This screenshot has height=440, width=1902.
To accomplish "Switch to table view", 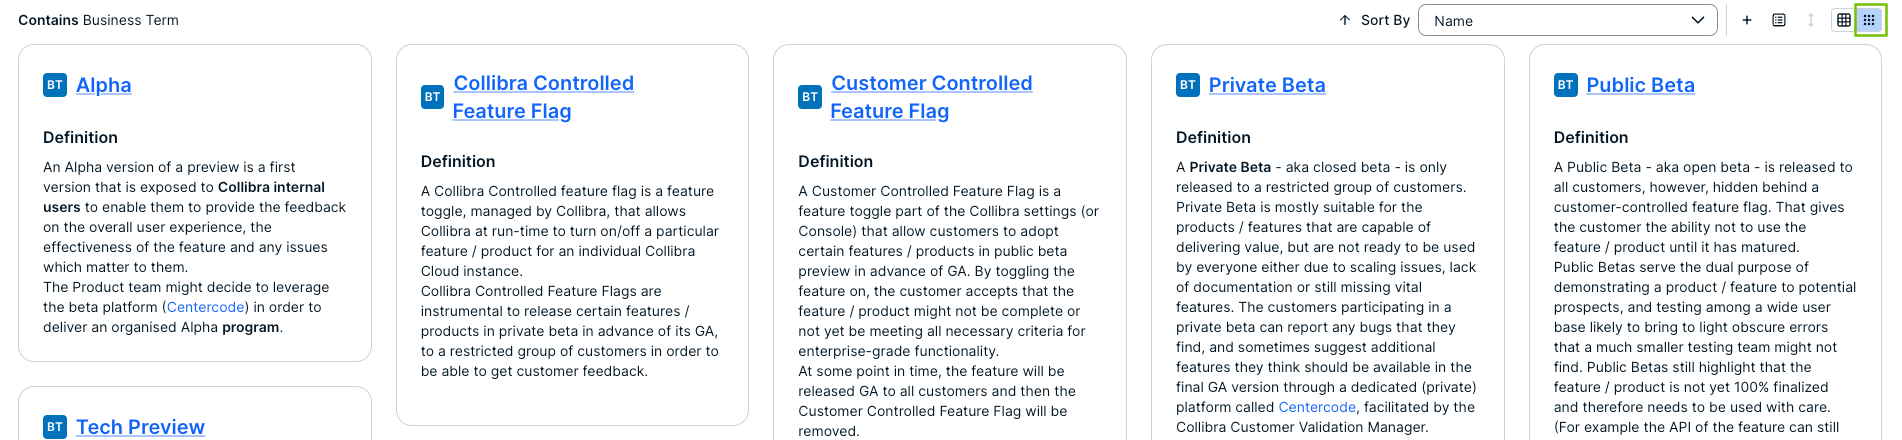I will [x=1844, y=20].
